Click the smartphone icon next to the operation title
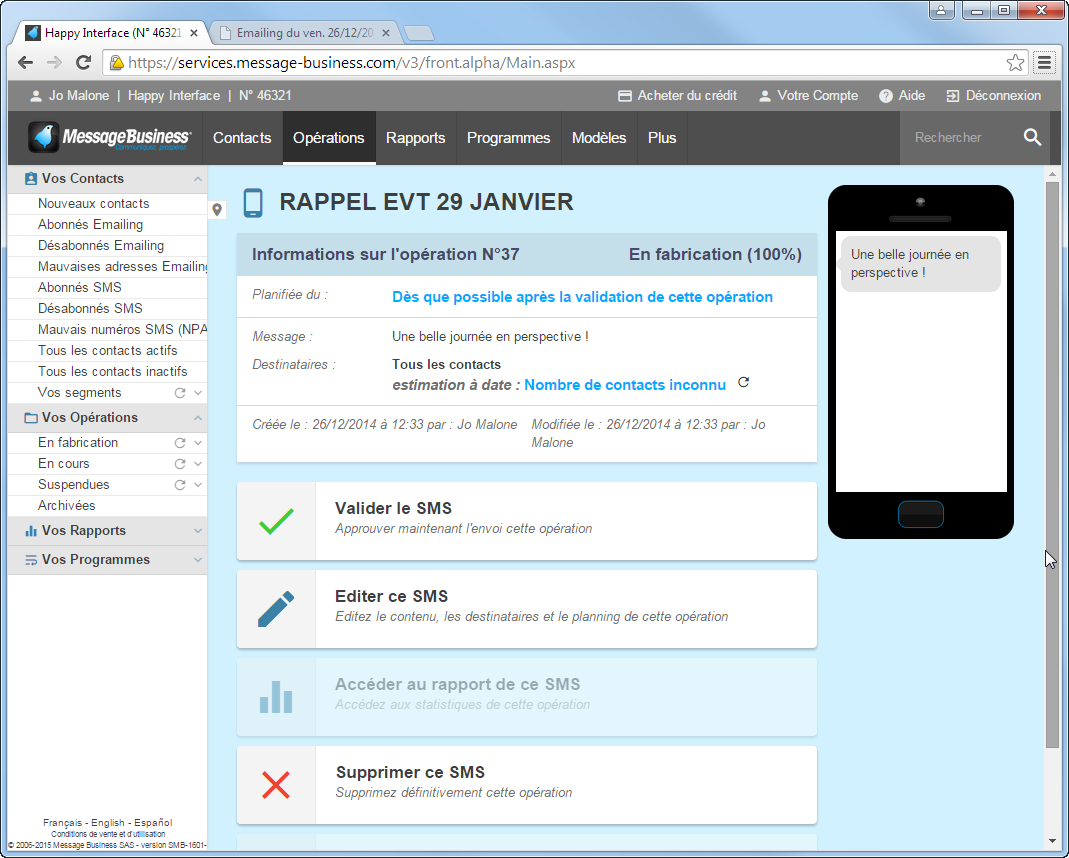 [x=252, y=202]
